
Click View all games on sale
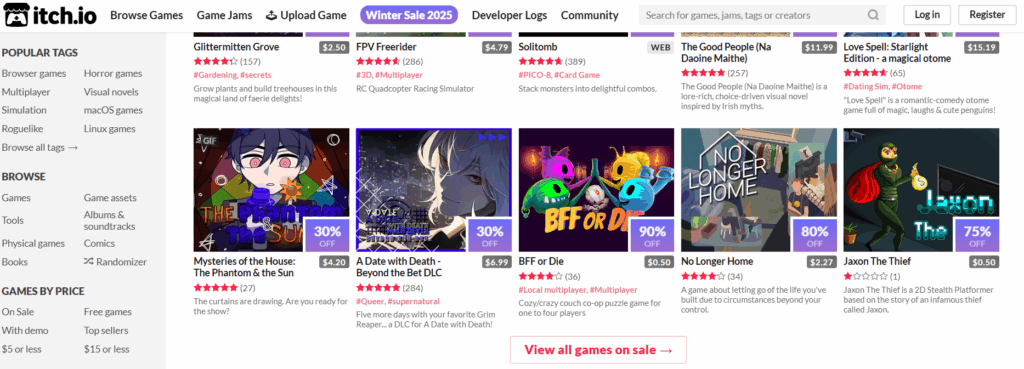coord(598,350)
